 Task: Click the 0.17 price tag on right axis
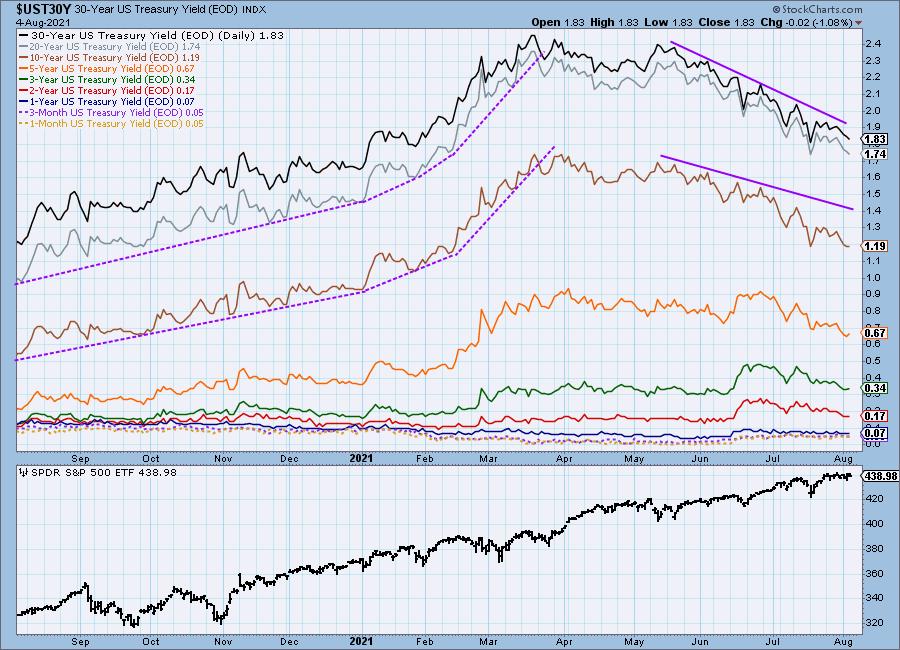point(874,416)
